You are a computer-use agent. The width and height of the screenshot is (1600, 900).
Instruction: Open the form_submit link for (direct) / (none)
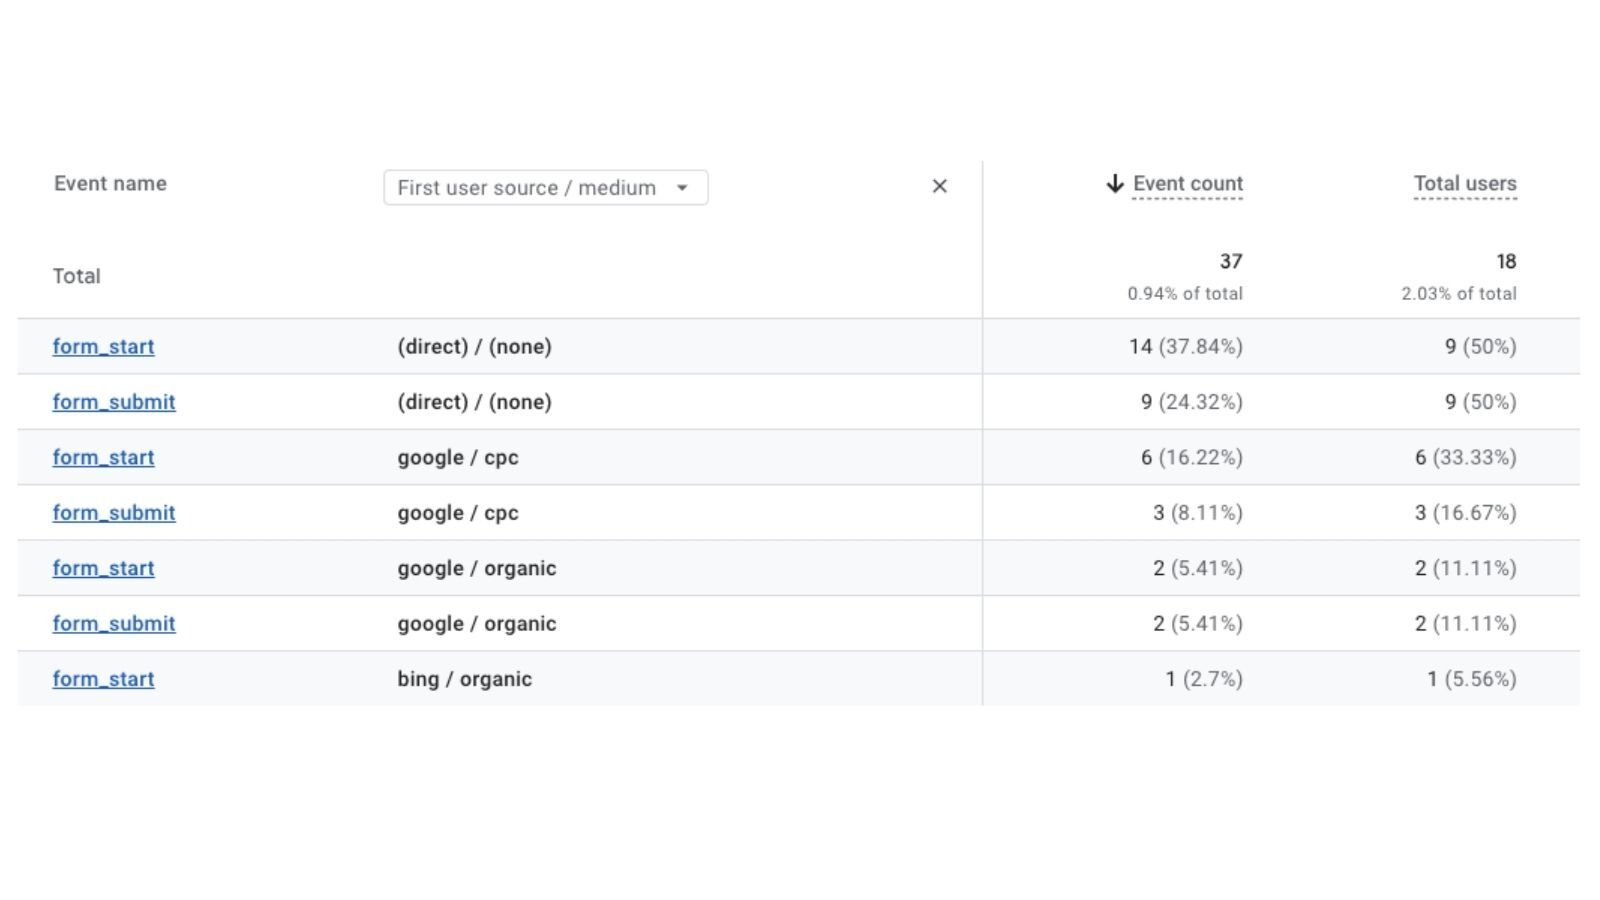coord(114,402)
